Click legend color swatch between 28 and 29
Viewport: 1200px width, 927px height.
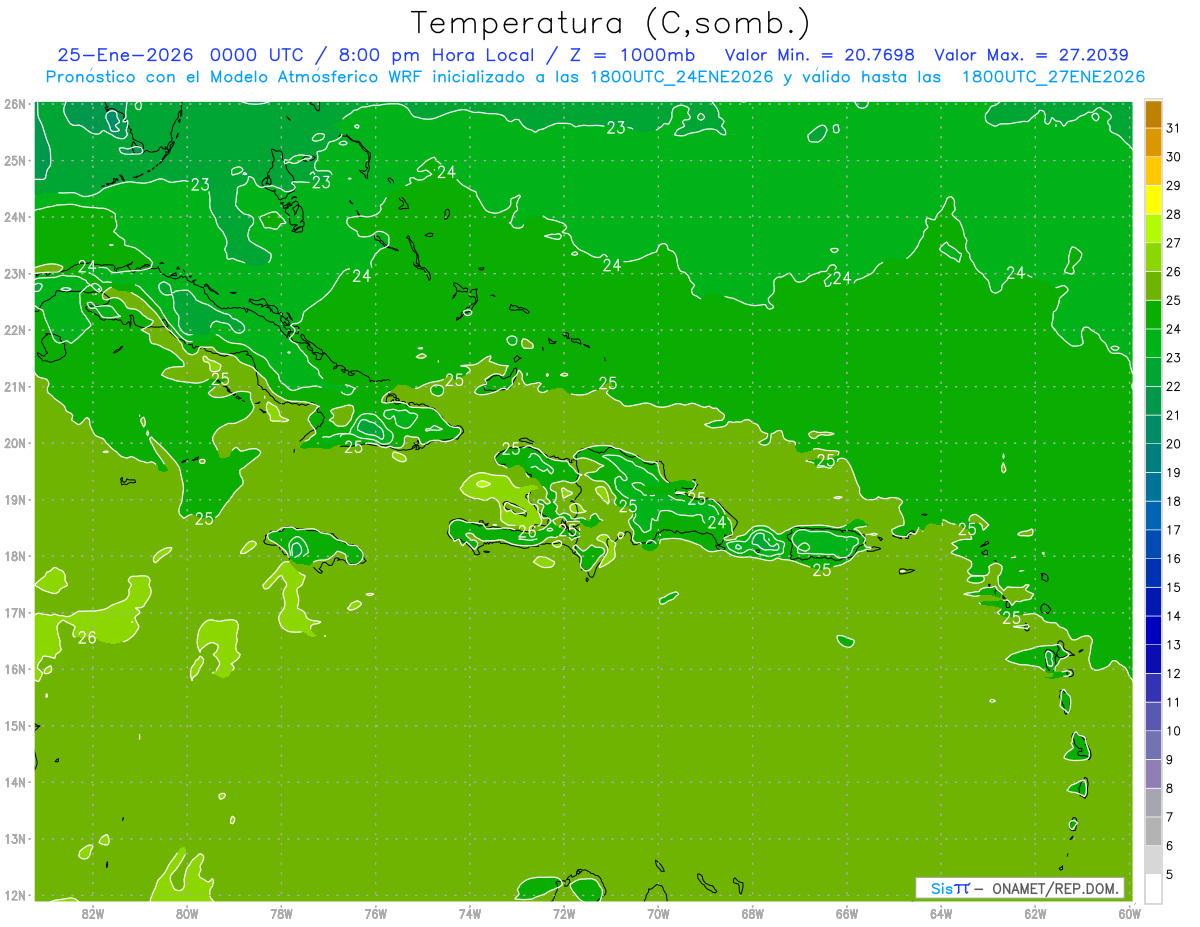1153,200
